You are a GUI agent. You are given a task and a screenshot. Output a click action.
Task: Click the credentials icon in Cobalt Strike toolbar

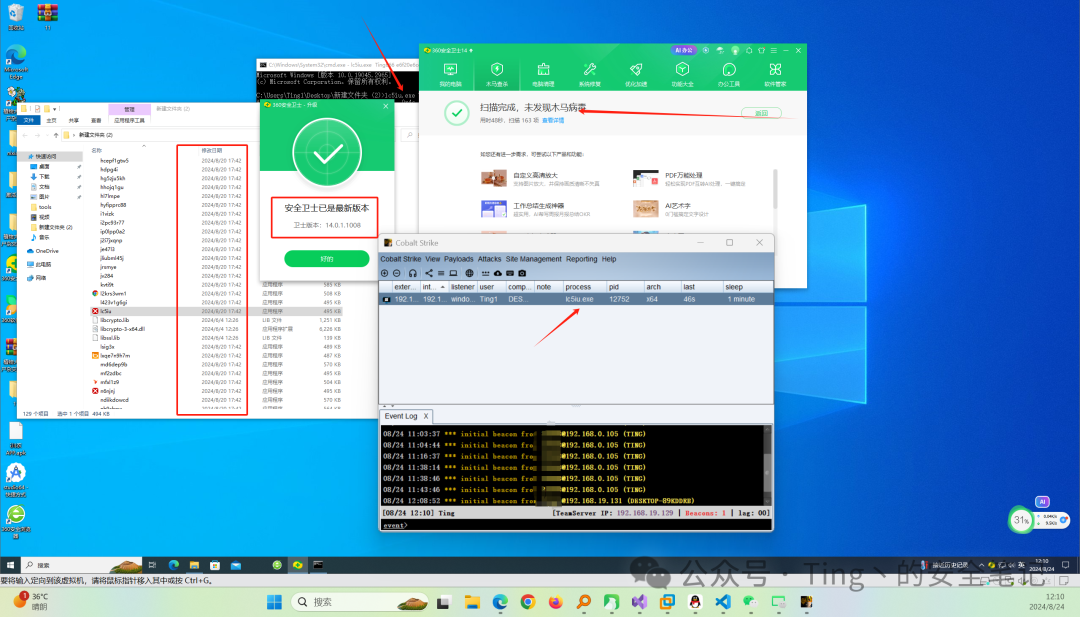click(486, 273)
